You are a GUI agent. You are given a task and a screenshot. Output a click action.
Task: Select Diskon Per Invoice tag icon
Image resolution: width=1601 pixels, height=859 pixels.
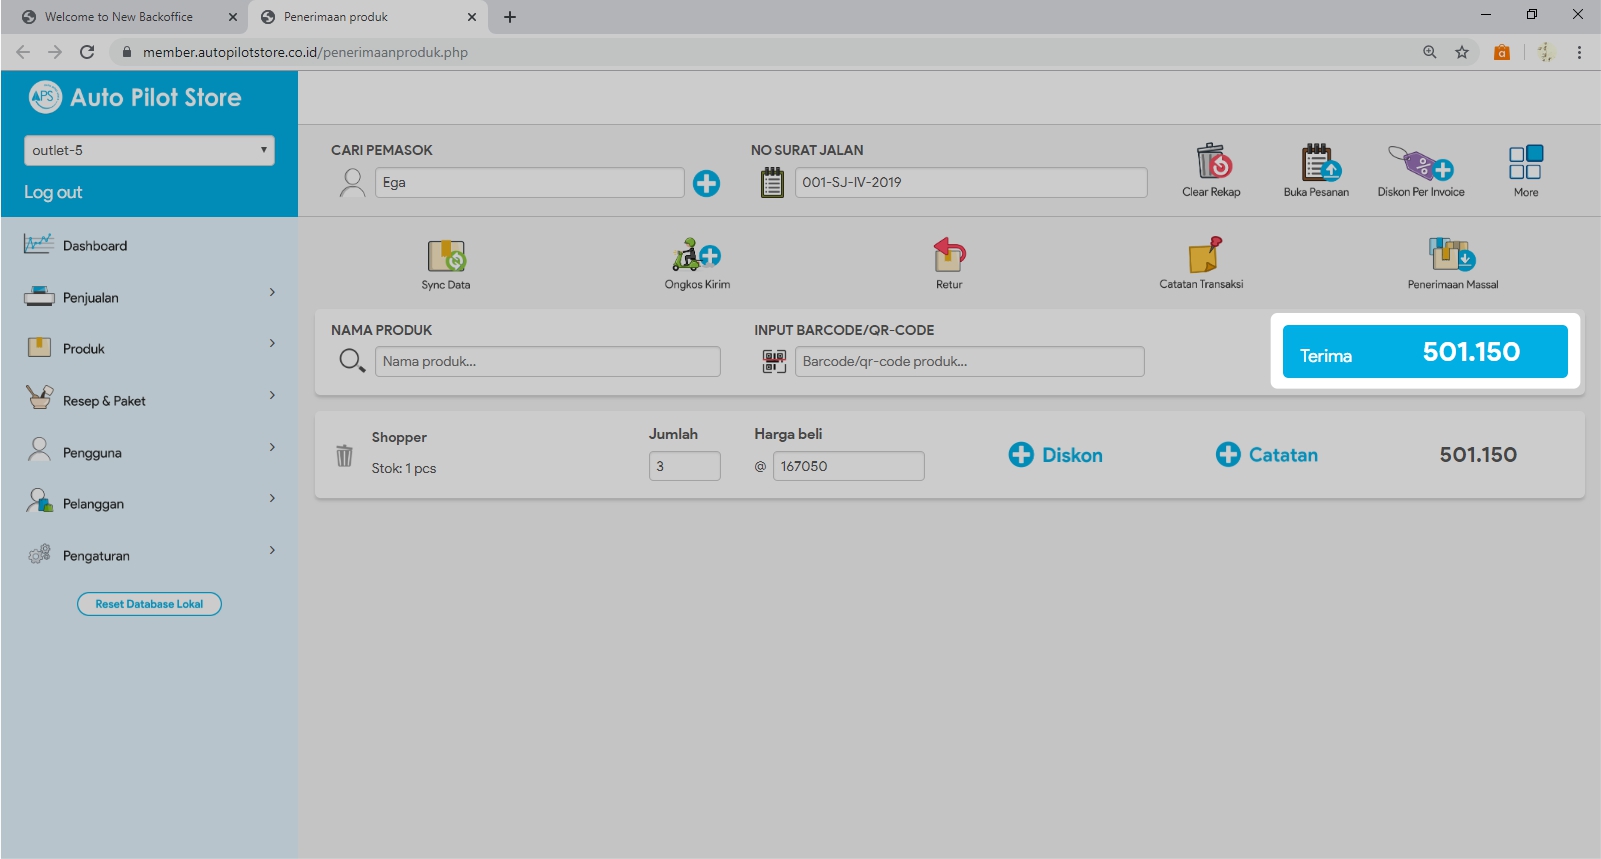click(1420, 162)
